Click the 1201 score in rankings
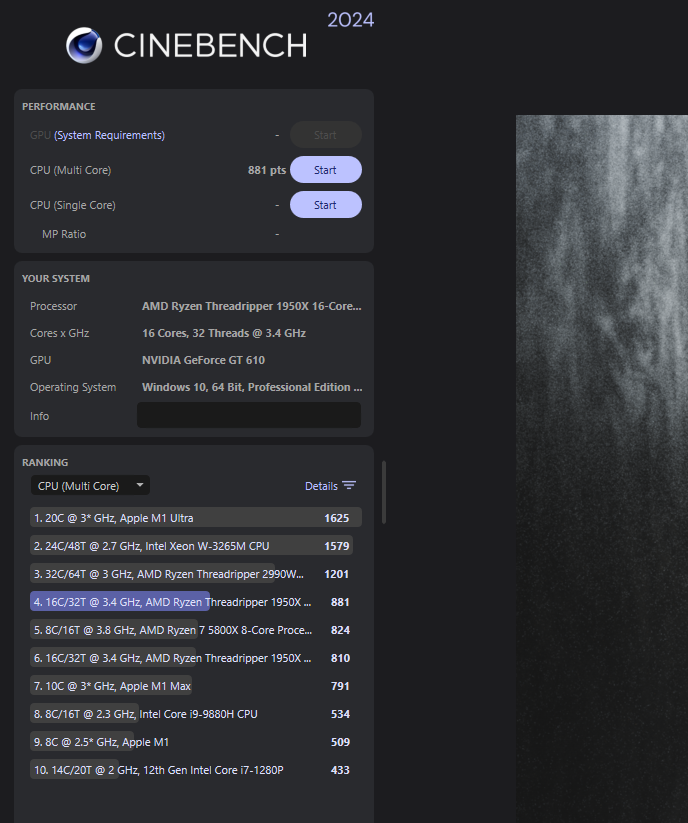The height and width of the screenshot is (823, 688). [336, 574]
